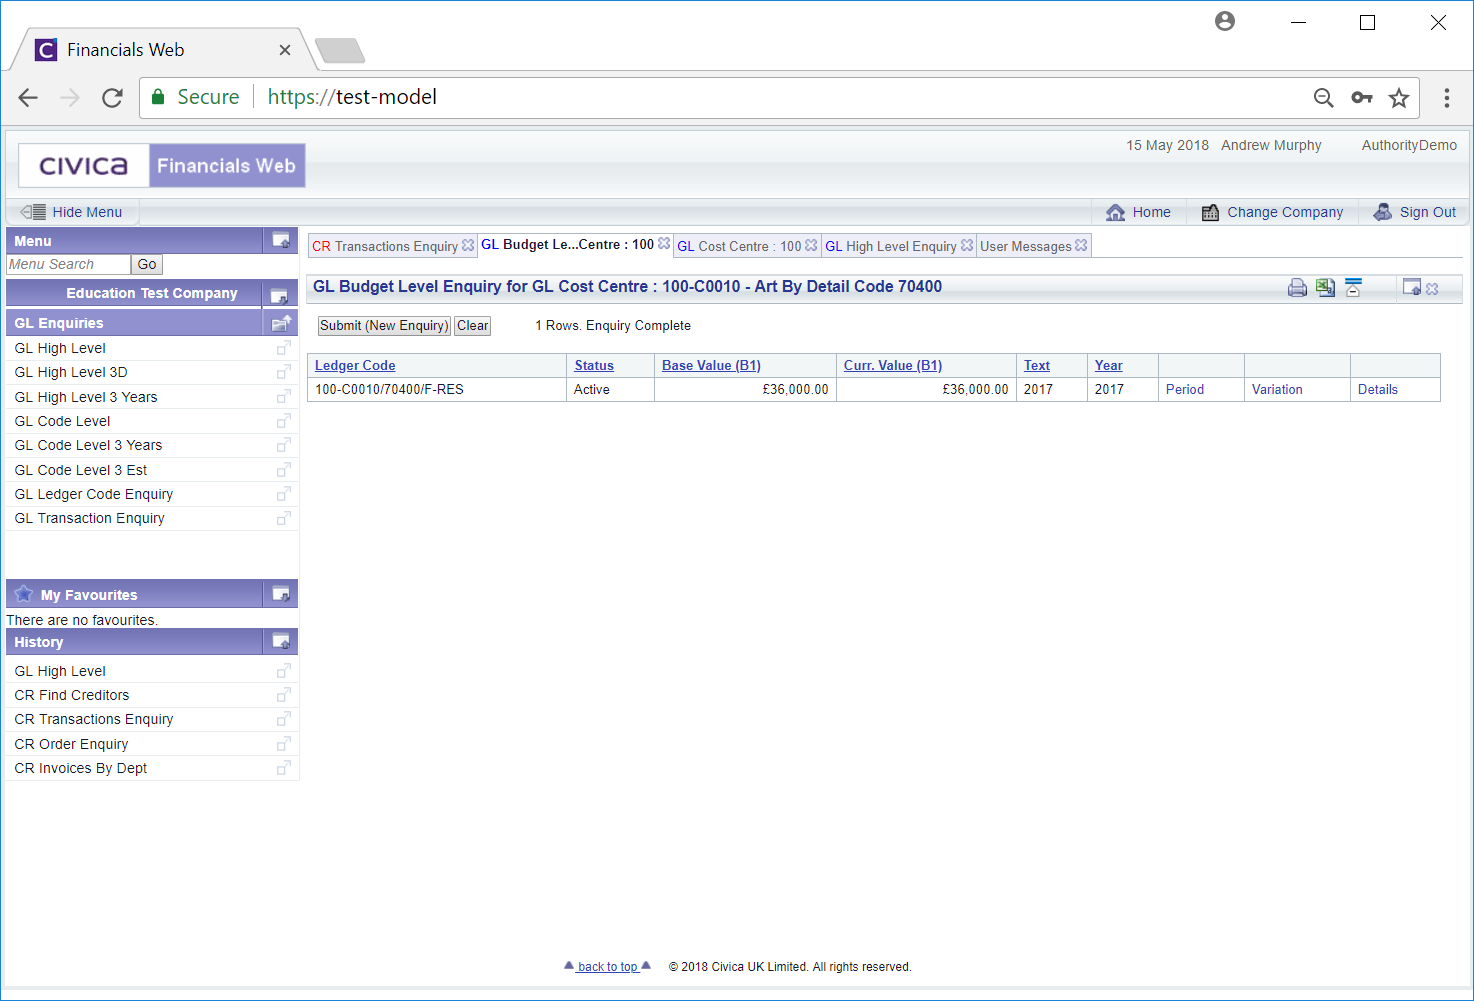Open GL Ledger Code Enquiry menu item
The height and width of the screenshot is (1001, 1474).
point(94,494)
